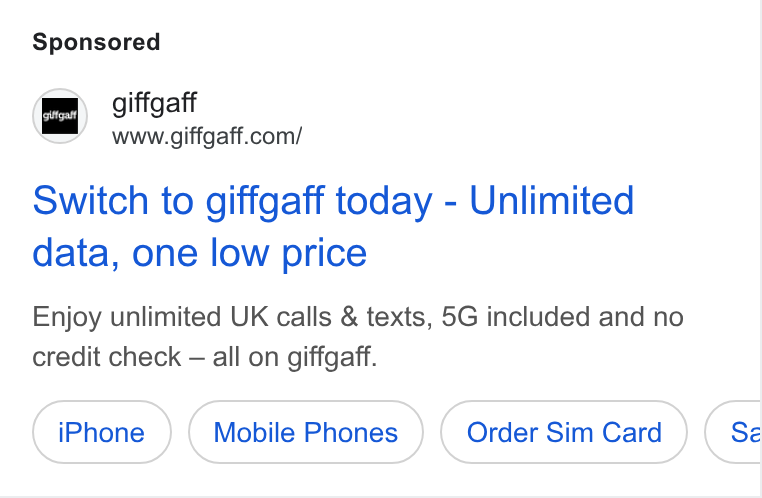Click the '5G included' description text
Screen dimensions: 762x498
516,317
